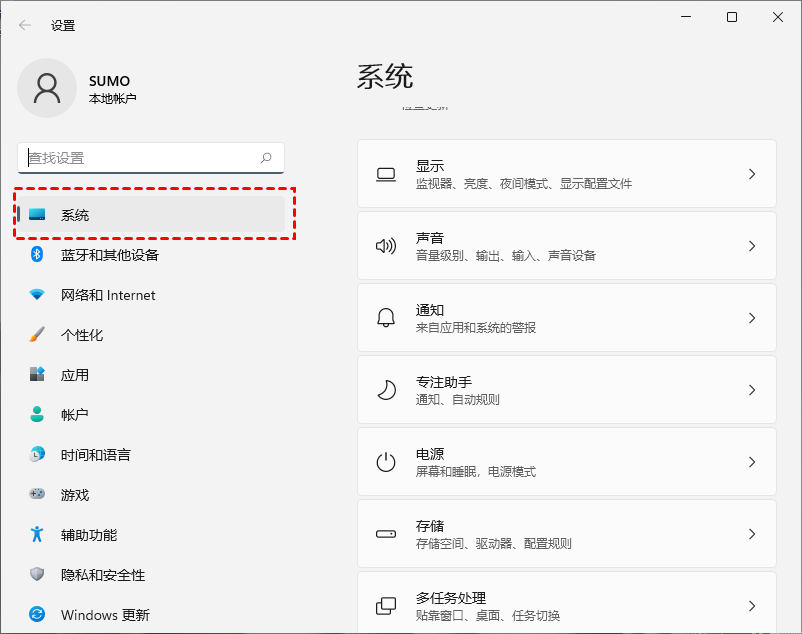Click the 帐户 person icon in sidebar
This screenshot has height=634, width=802.
37,414
